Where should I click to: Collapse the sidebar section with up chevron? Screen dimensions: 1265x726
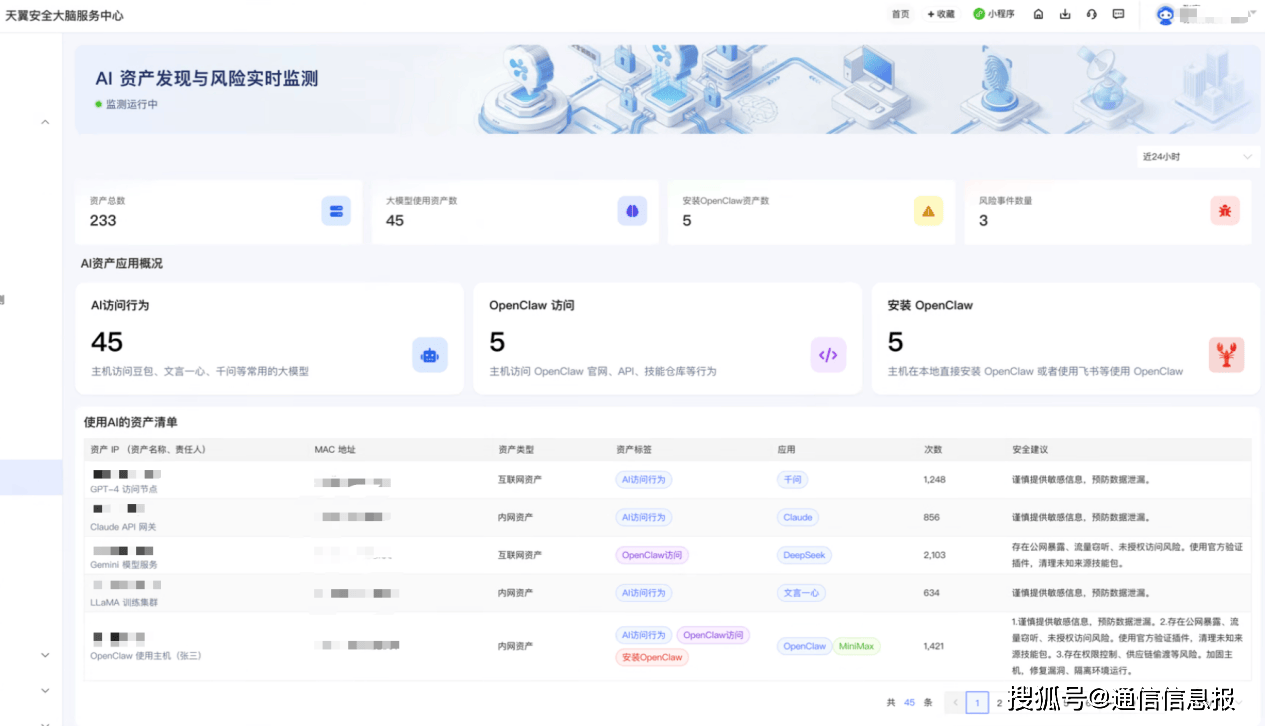pos(45,122)
